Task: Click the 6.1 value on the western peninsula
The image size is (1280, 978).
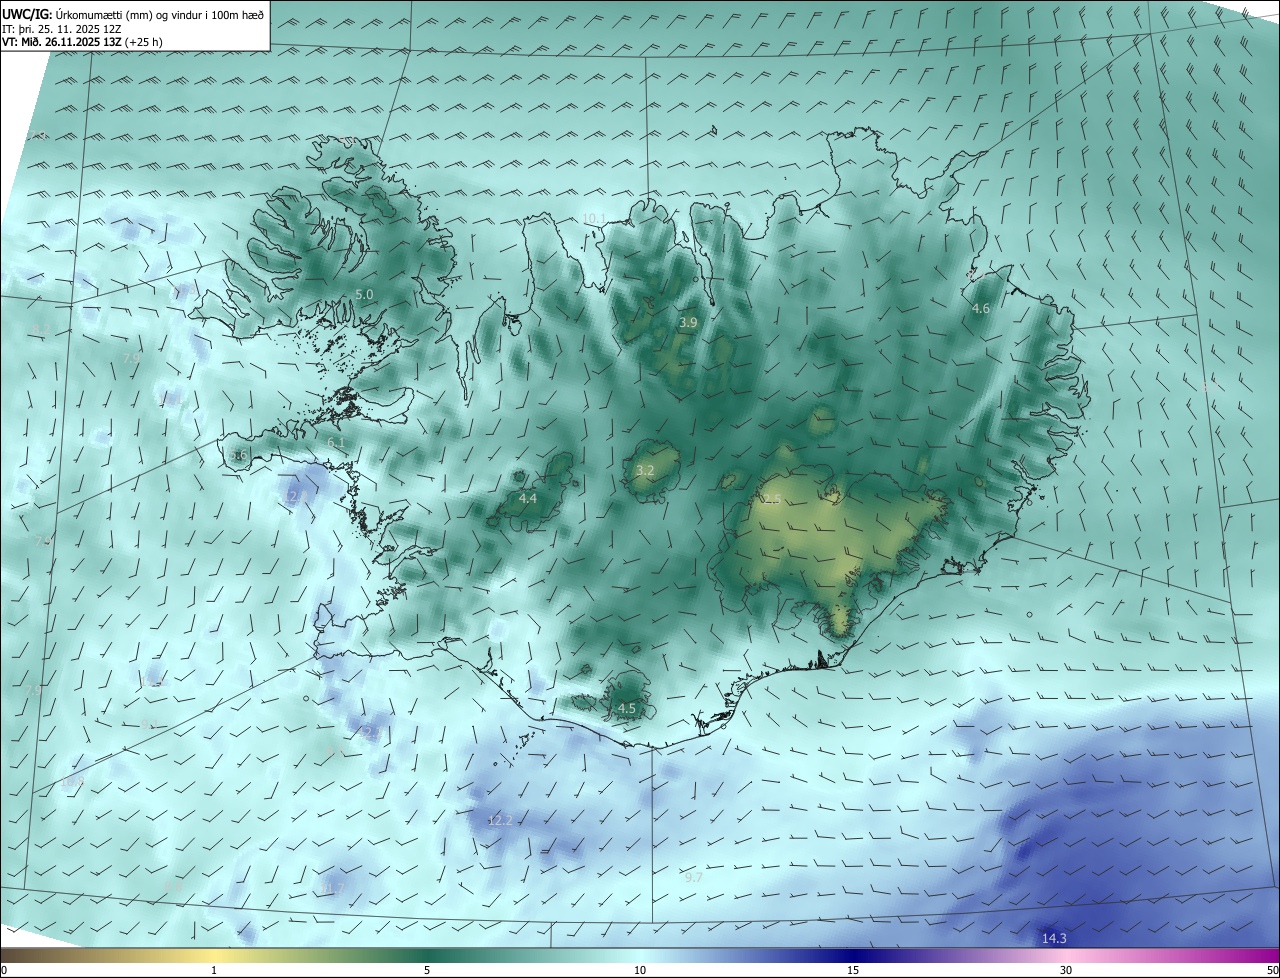Action: point(336,442)
